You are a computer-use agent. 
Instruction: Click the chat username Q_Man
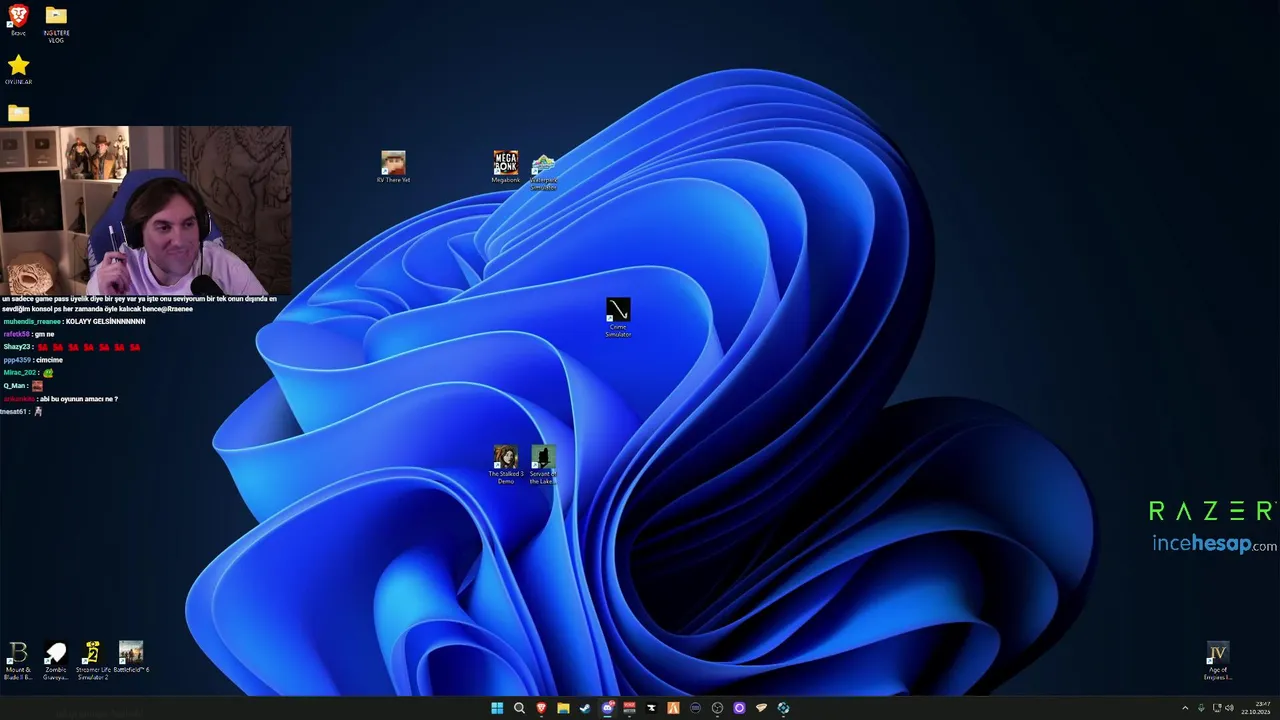13,386
